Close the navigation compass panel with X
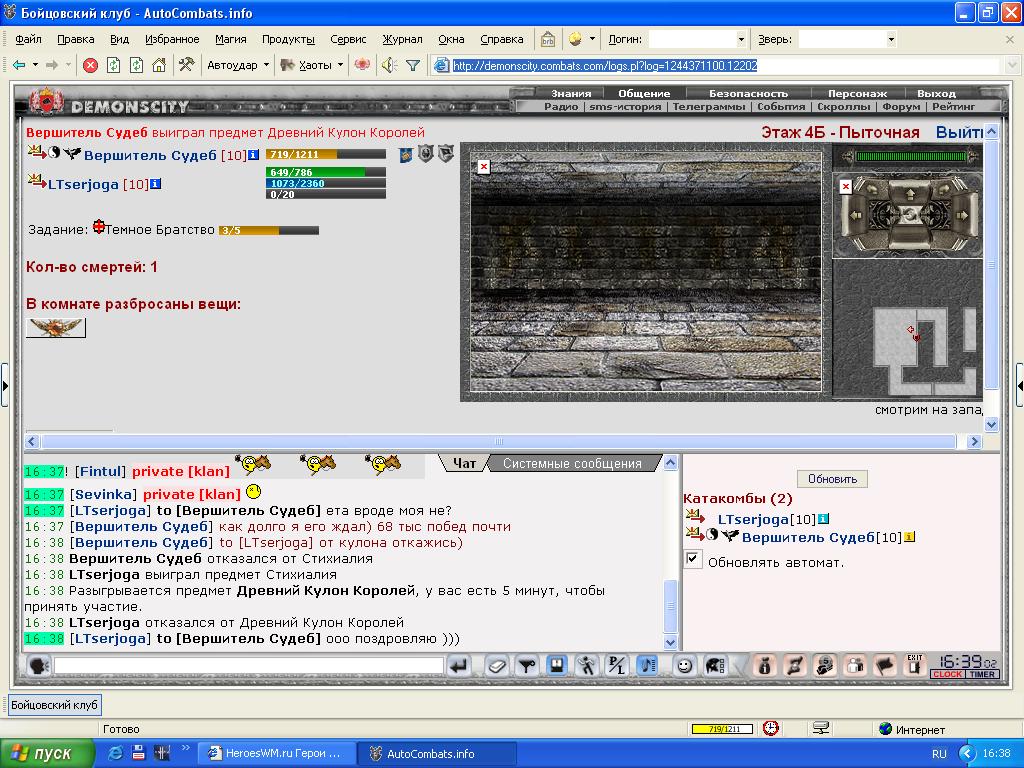Image resolution: width=1024 pixels, height=768 pixels. tap(845, 187)
